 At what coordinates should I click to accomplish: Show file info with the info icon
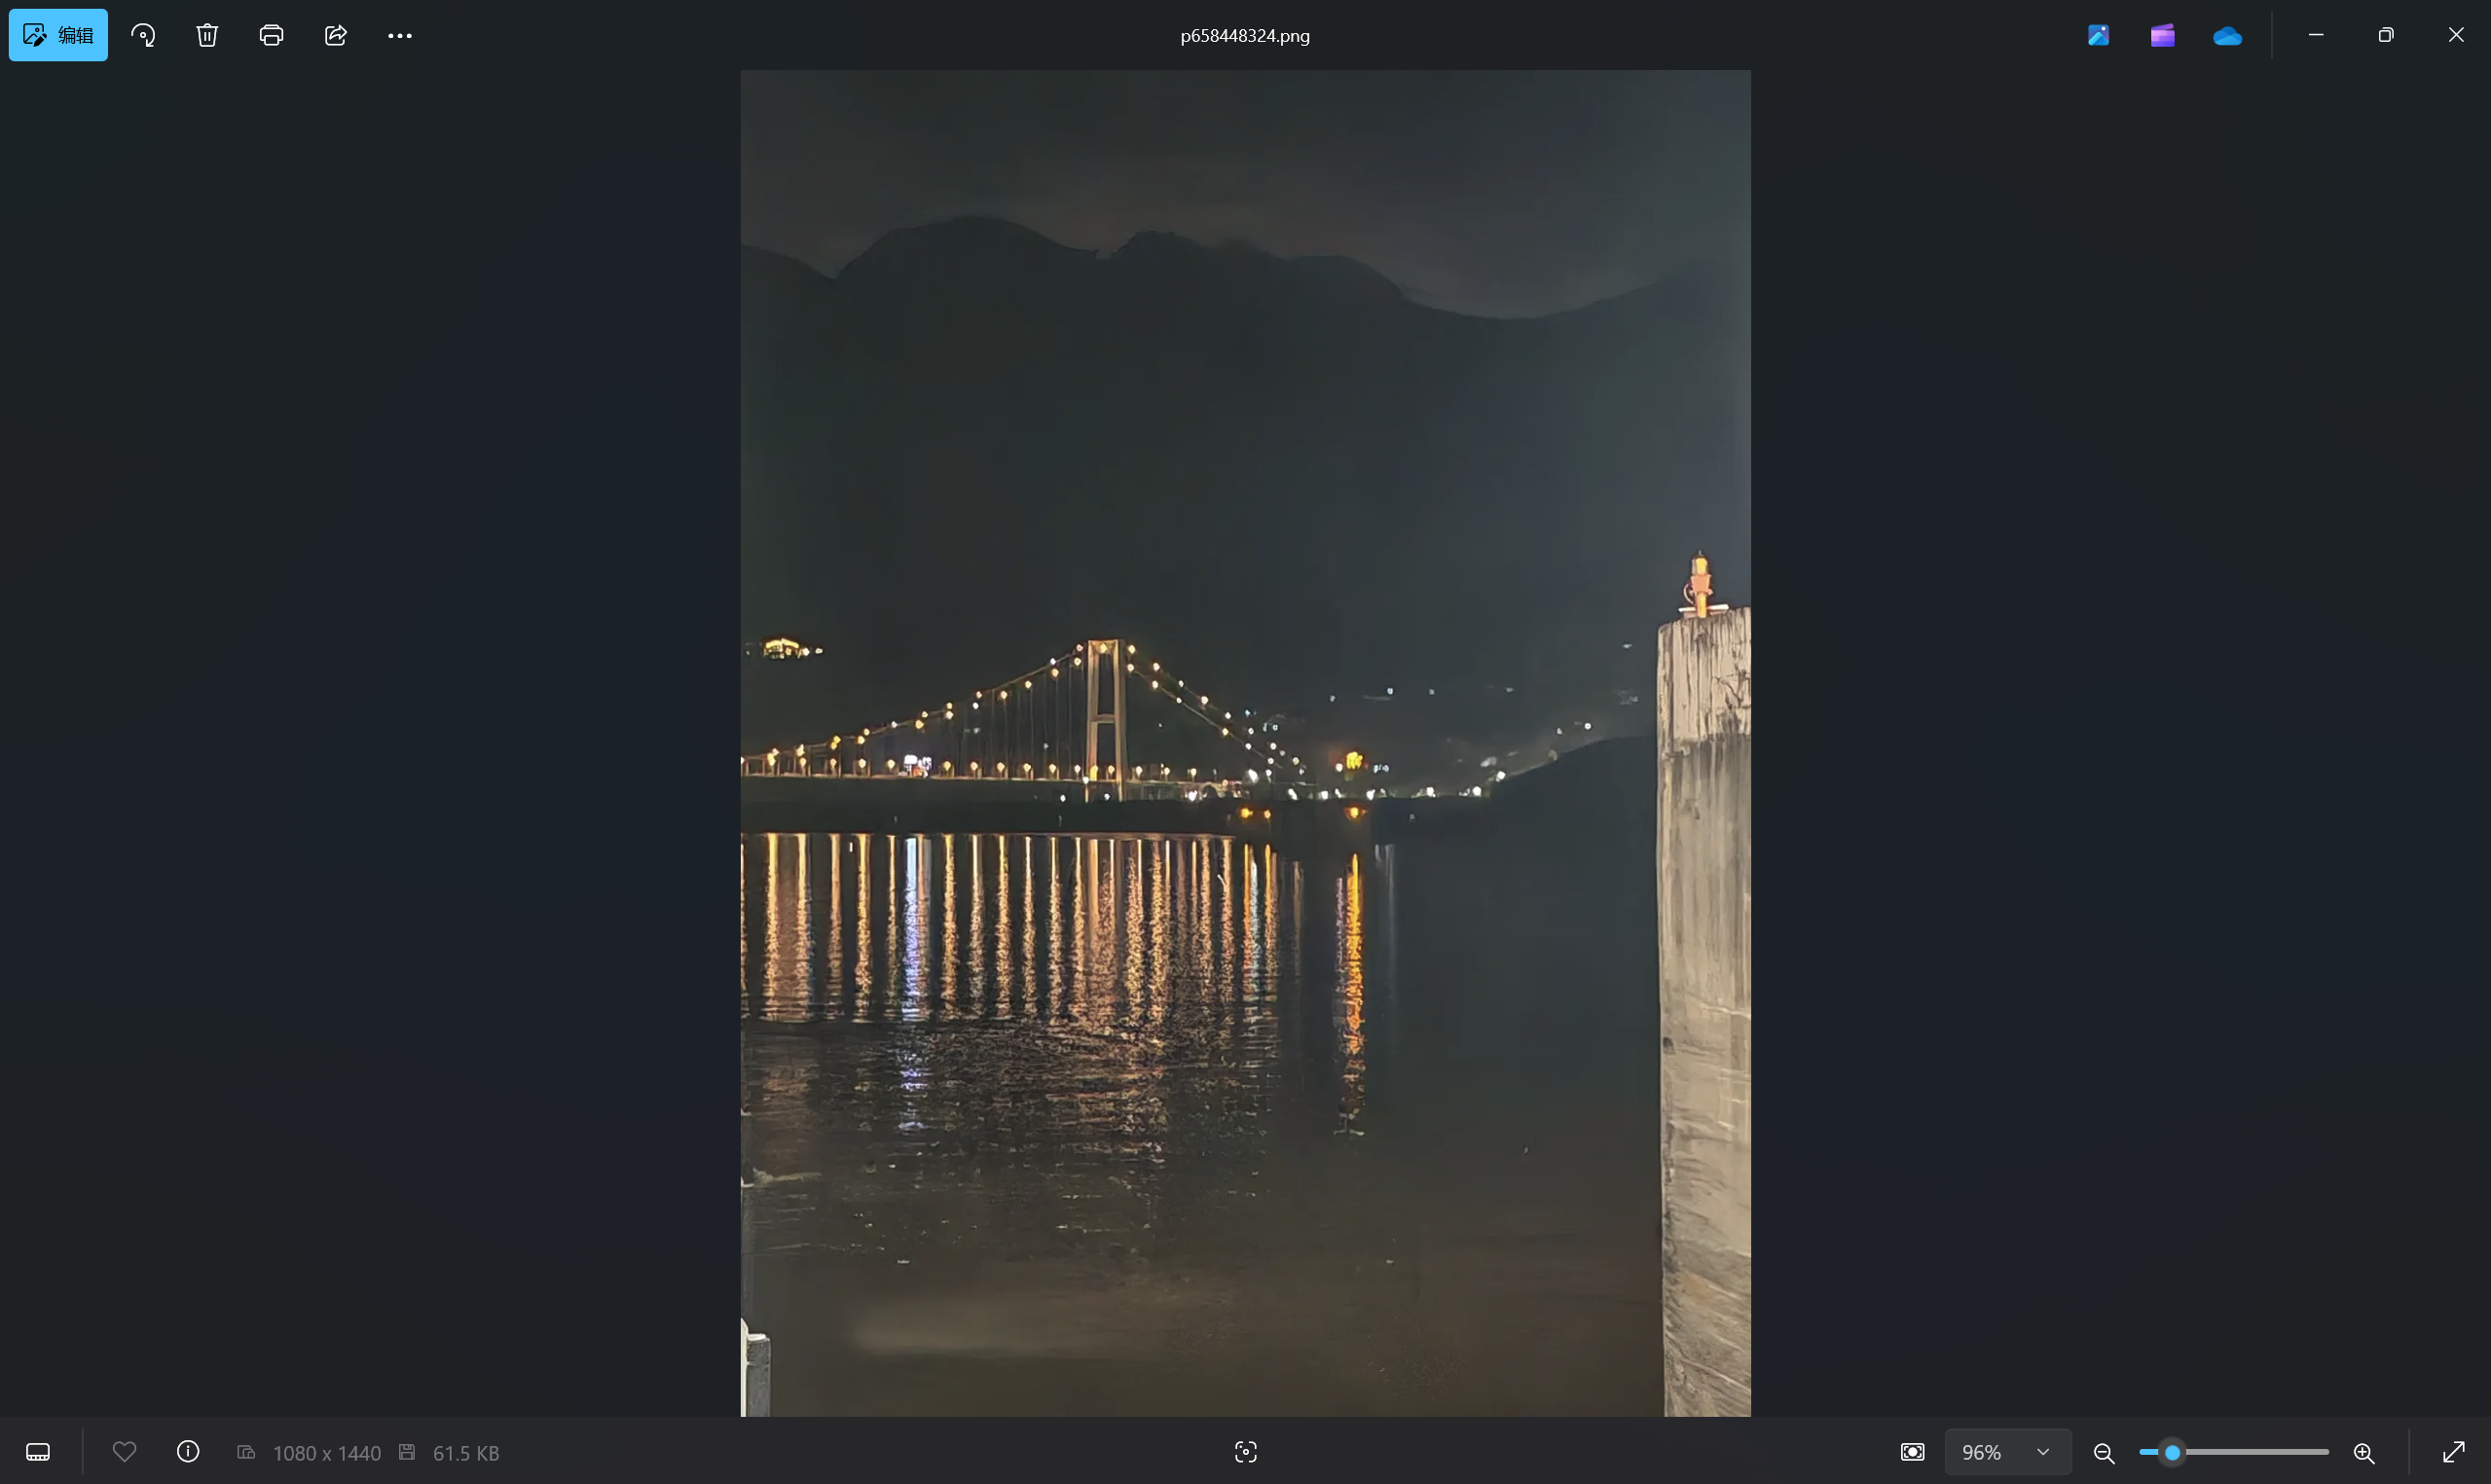[x=188, y=1452]
